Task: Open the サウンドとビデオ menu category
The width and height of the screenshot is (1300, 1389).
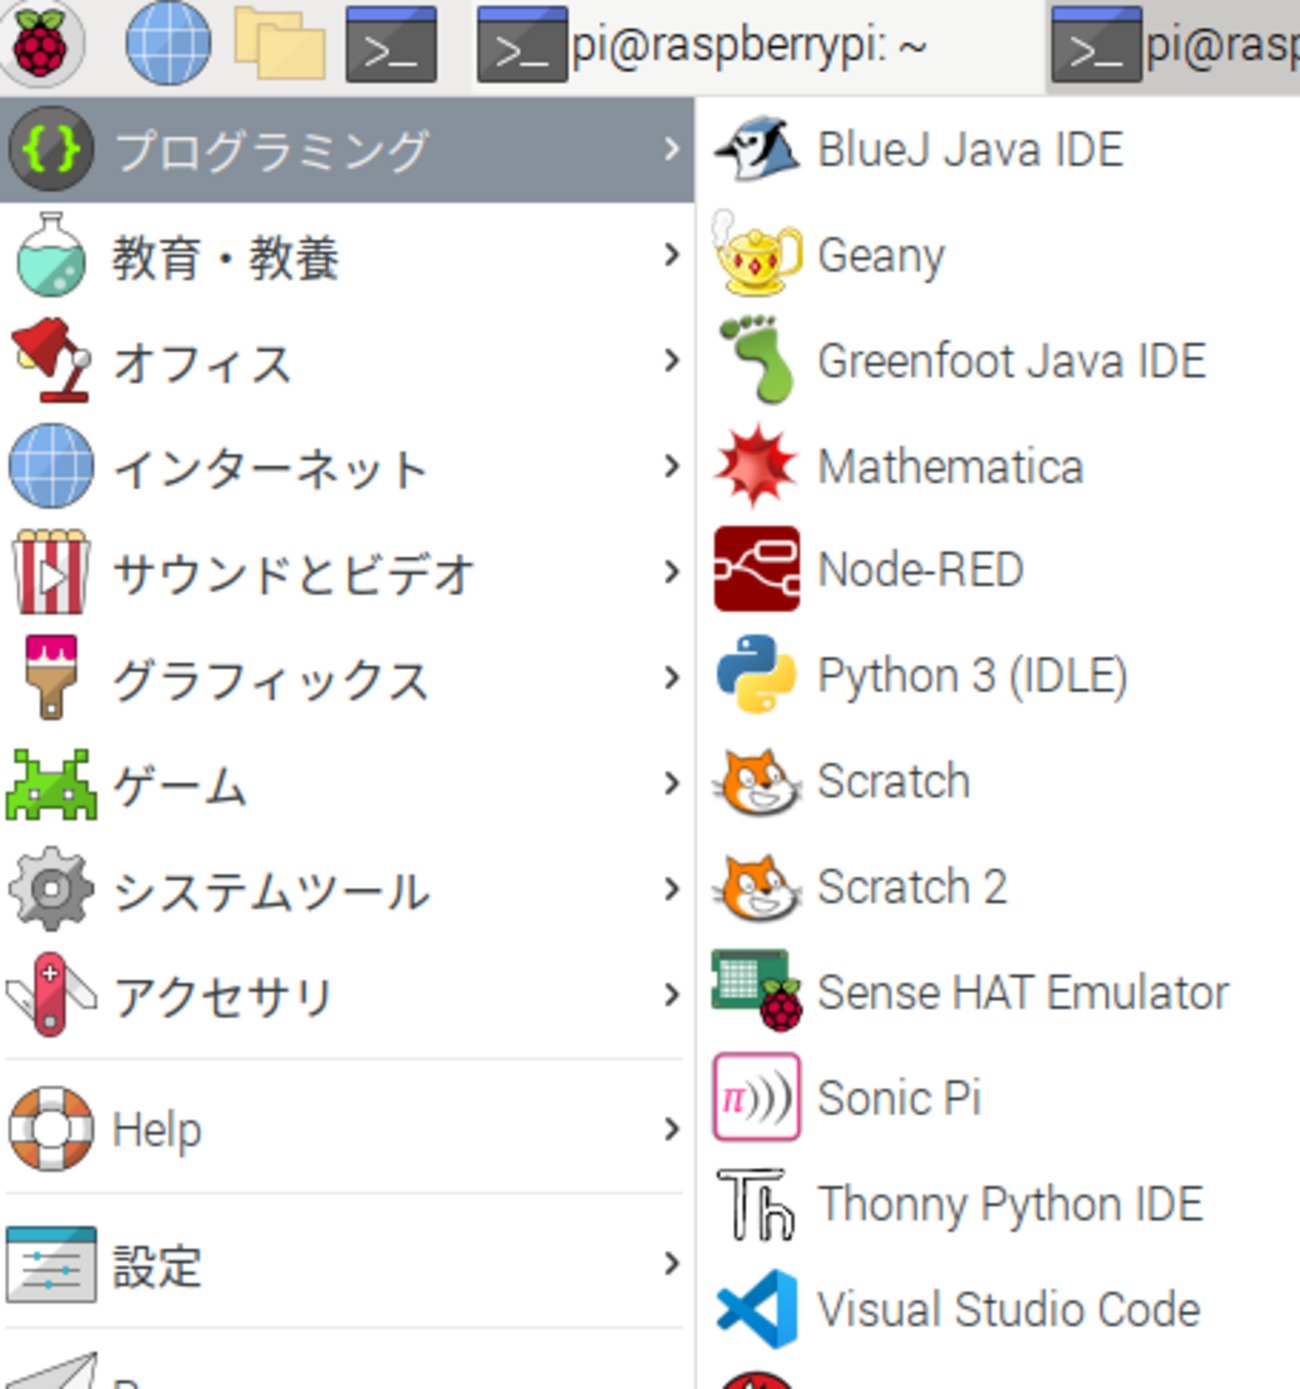Action: pos(346,572)
